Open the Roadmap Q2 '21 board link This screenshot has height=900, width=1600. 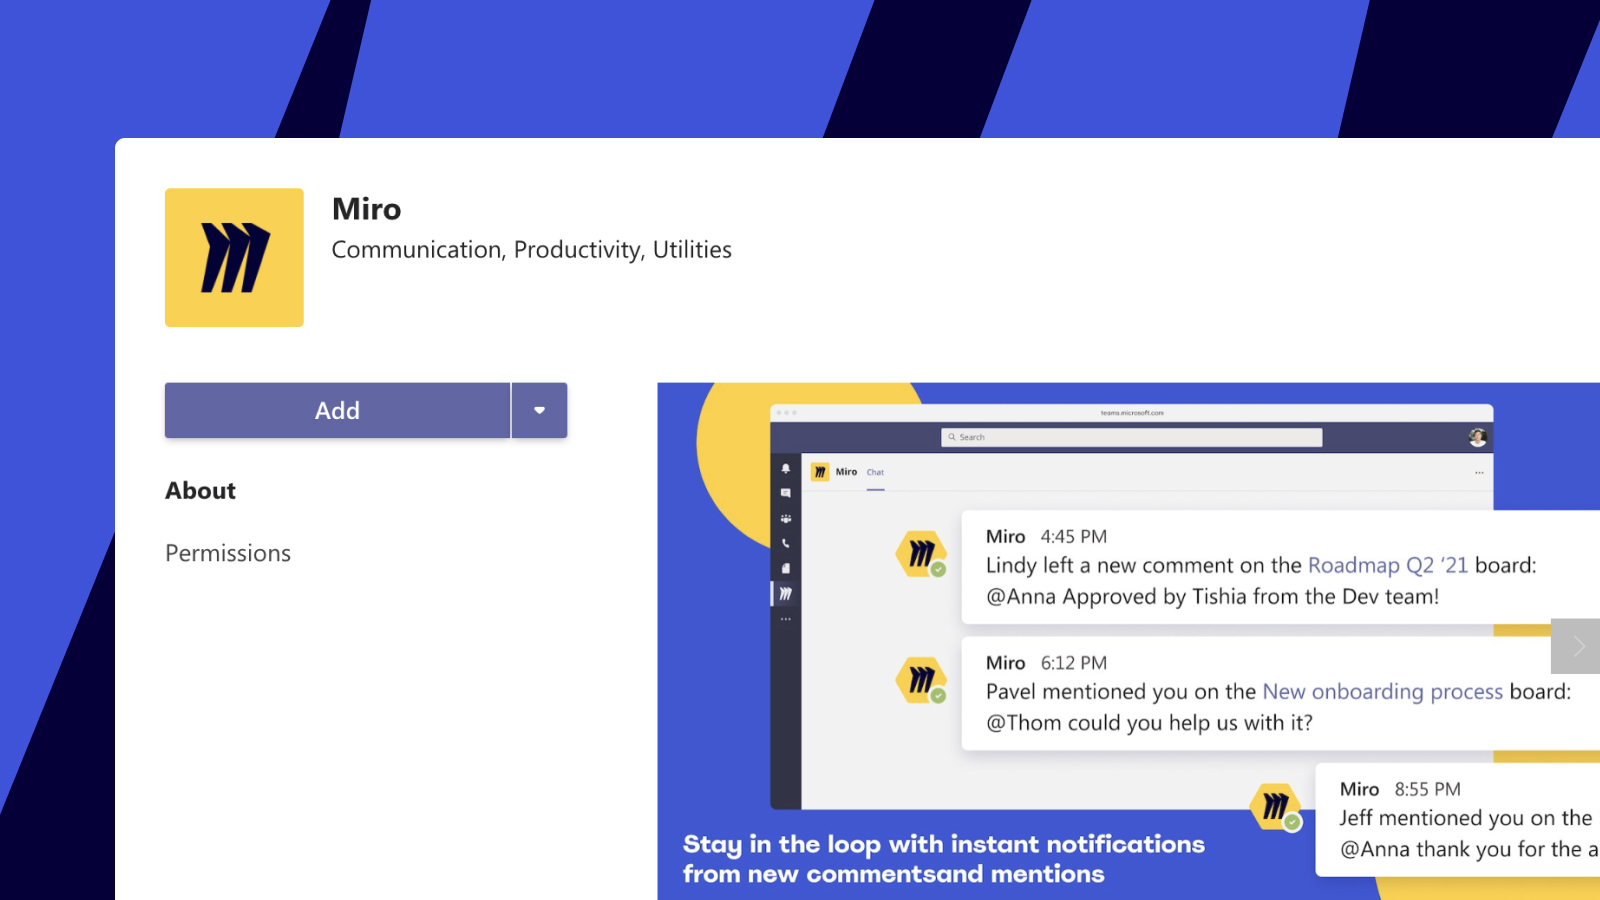1387,565
